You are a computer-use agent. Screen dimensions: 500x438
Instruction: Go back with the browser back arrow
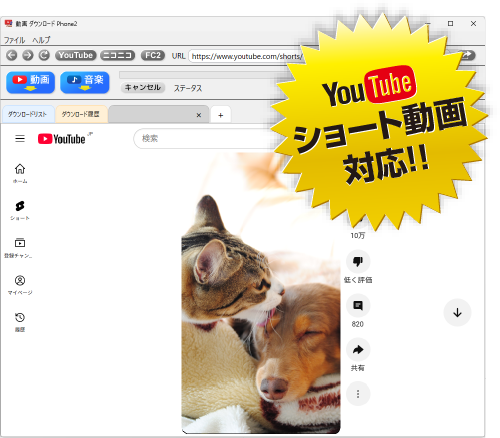click(x=12, y=55)
